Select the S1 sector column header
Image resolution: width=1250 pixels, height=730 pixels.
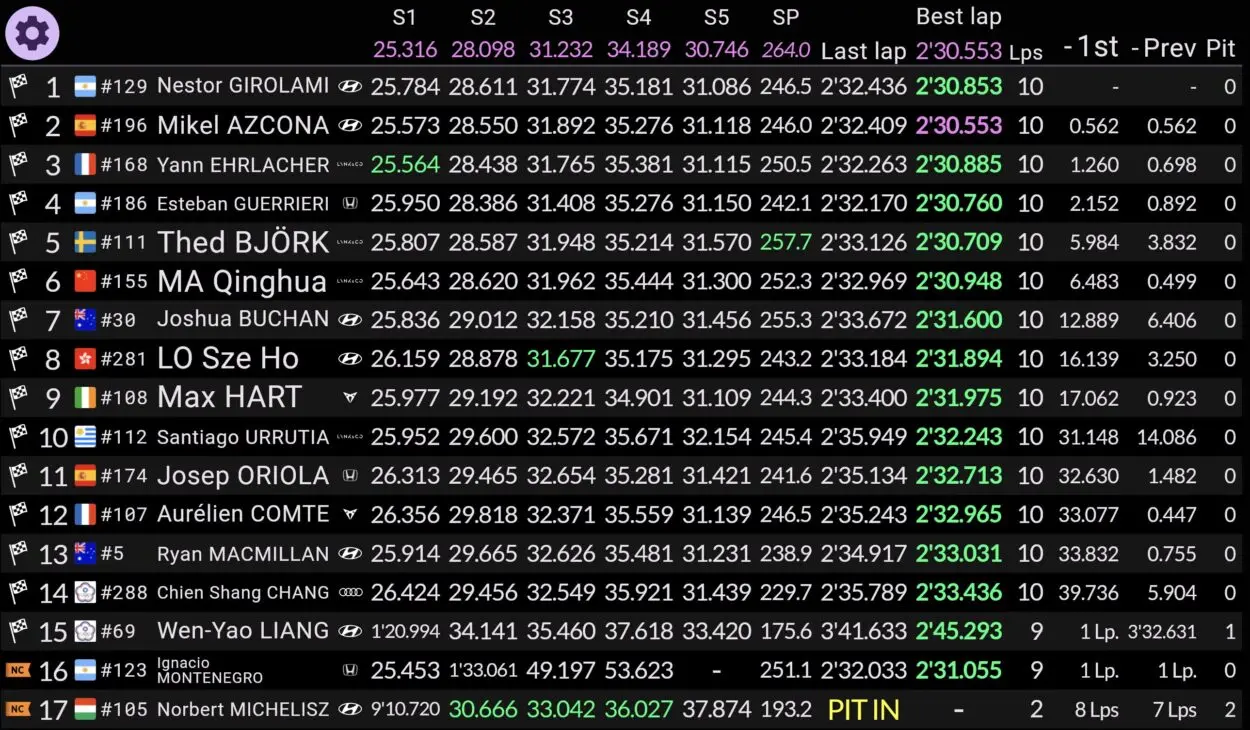tap(404, 17)
